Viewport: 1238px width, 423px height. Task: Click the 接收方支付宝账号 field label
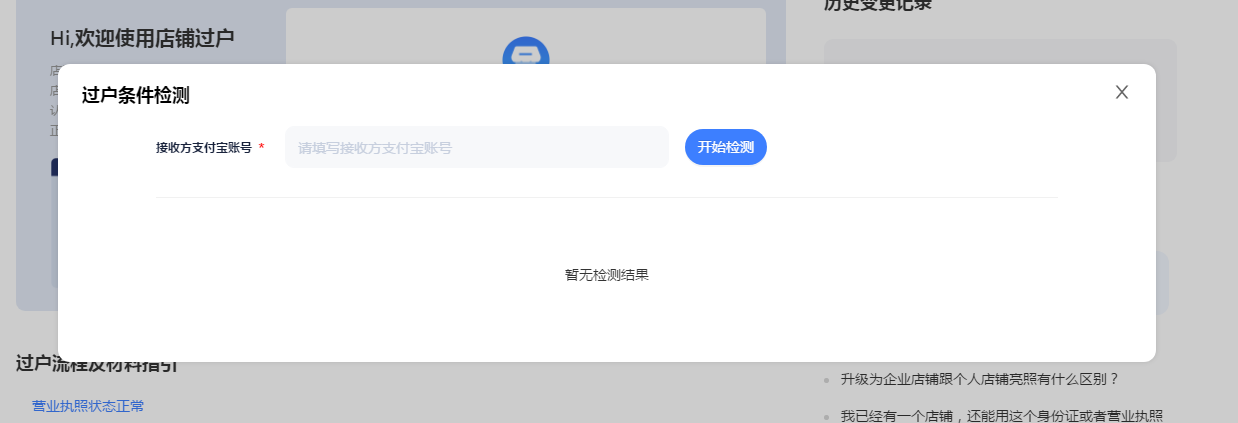pyautogui.click(x=203, y=148)
